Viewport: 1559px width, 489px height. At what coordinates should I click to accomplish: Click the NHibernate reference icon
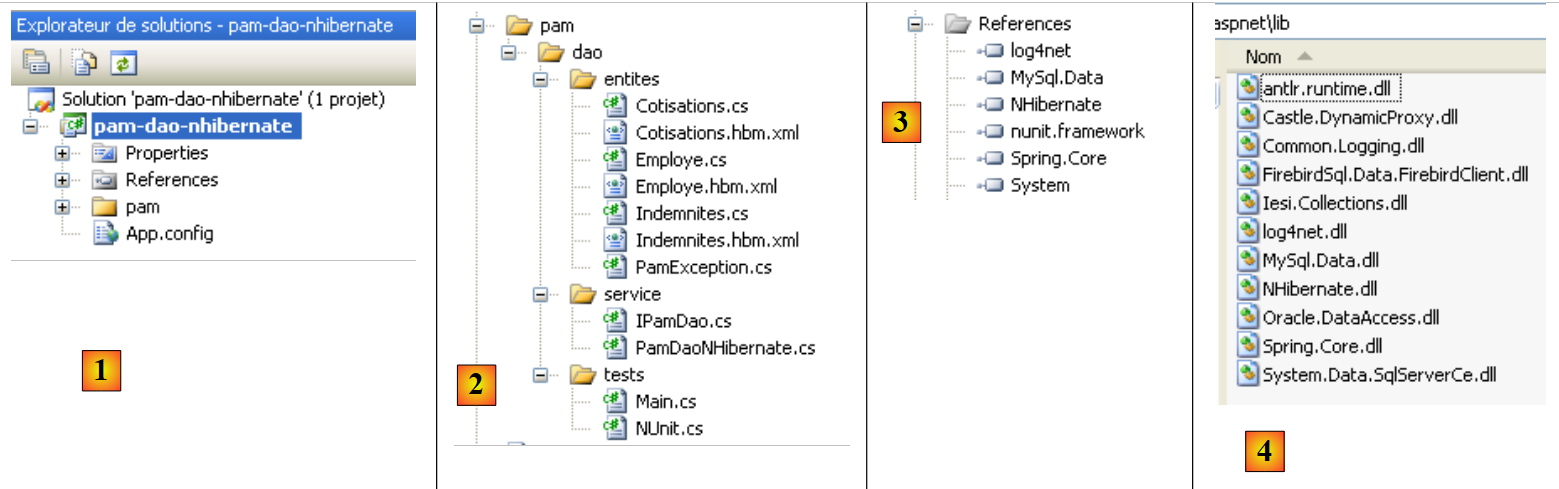(x=991, y=105)
